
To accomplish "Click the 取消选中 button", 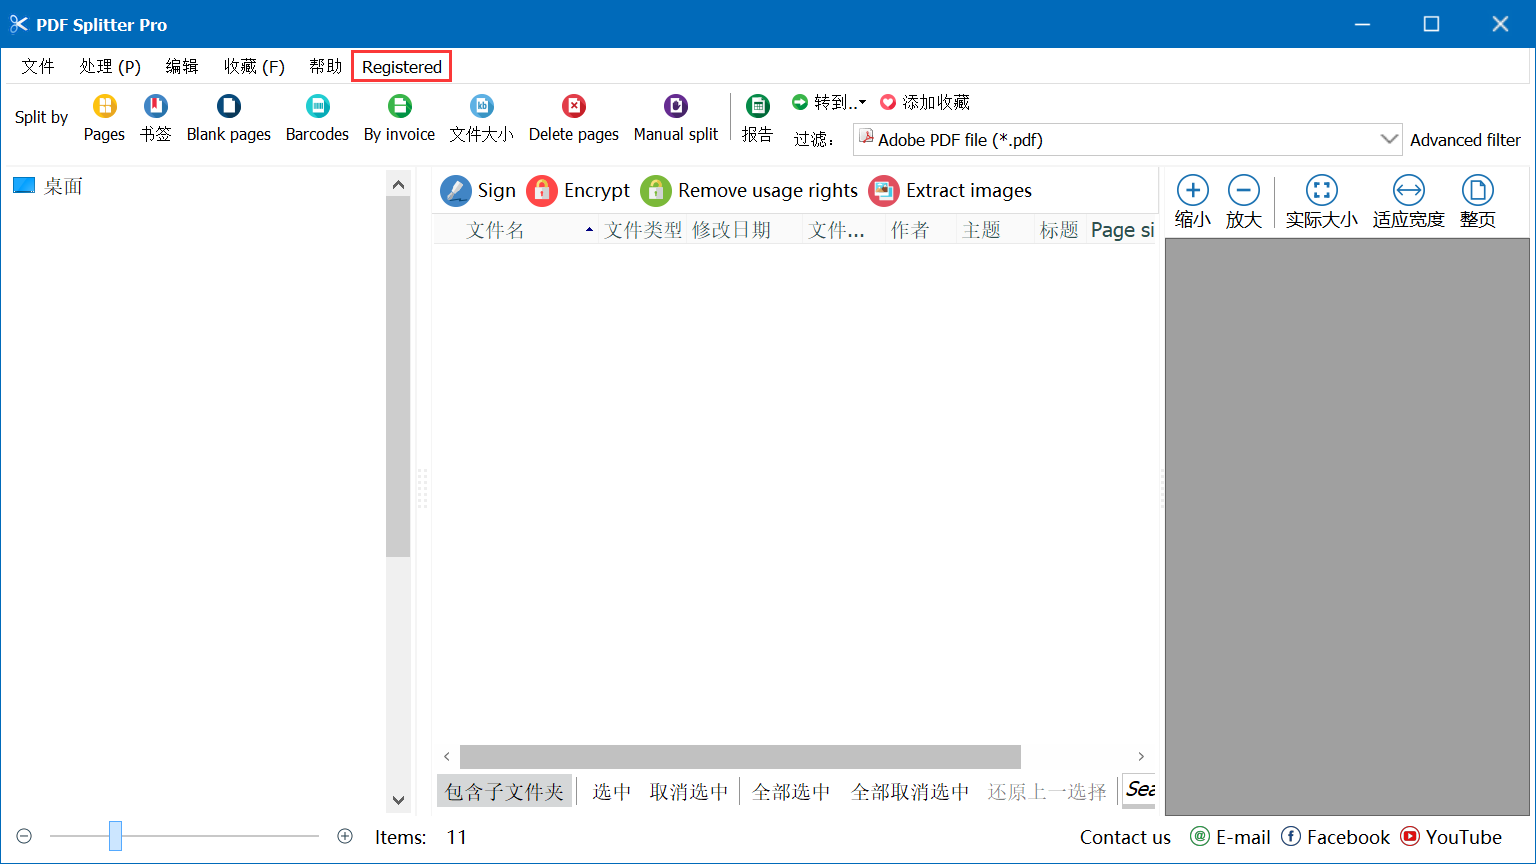I will point(689,791).
